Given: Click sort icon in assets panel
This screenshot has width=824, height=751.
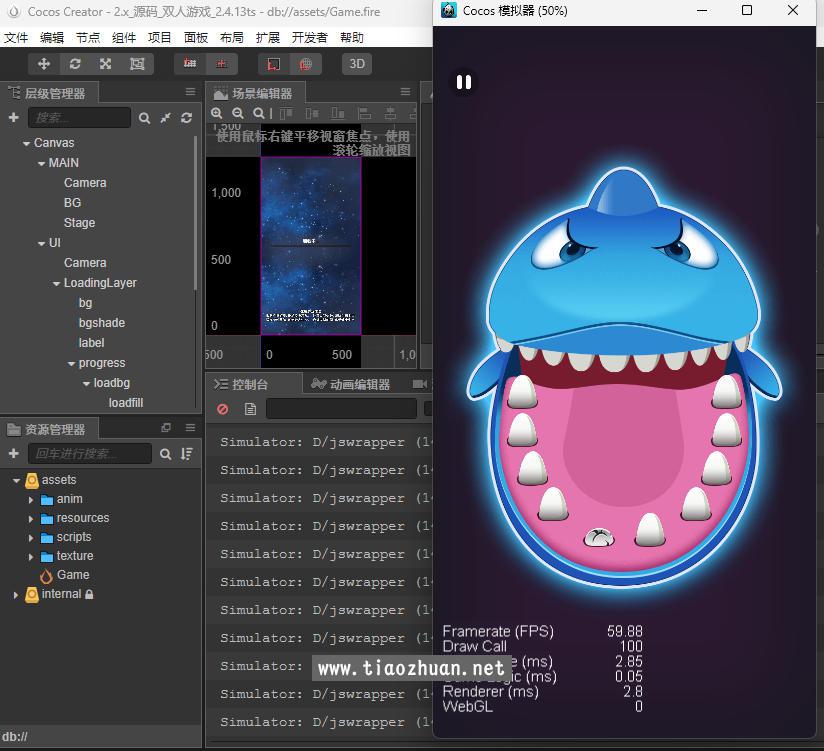Looking at the screenshot, I should click(186, 454).
